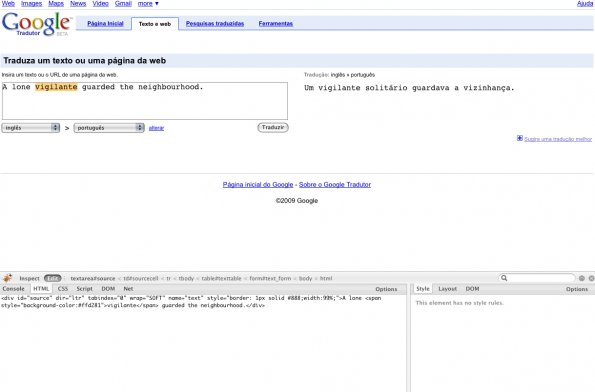Click the 'td#sourcecell' breadcrumb in Firebug

pos(141,279)
